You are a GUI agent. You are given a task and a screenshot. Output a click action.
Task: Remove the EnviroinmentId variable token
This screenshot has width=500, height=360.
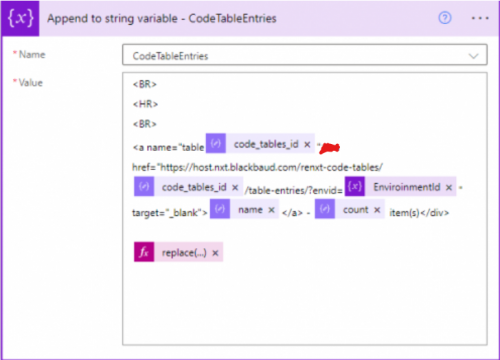(449, 187)
